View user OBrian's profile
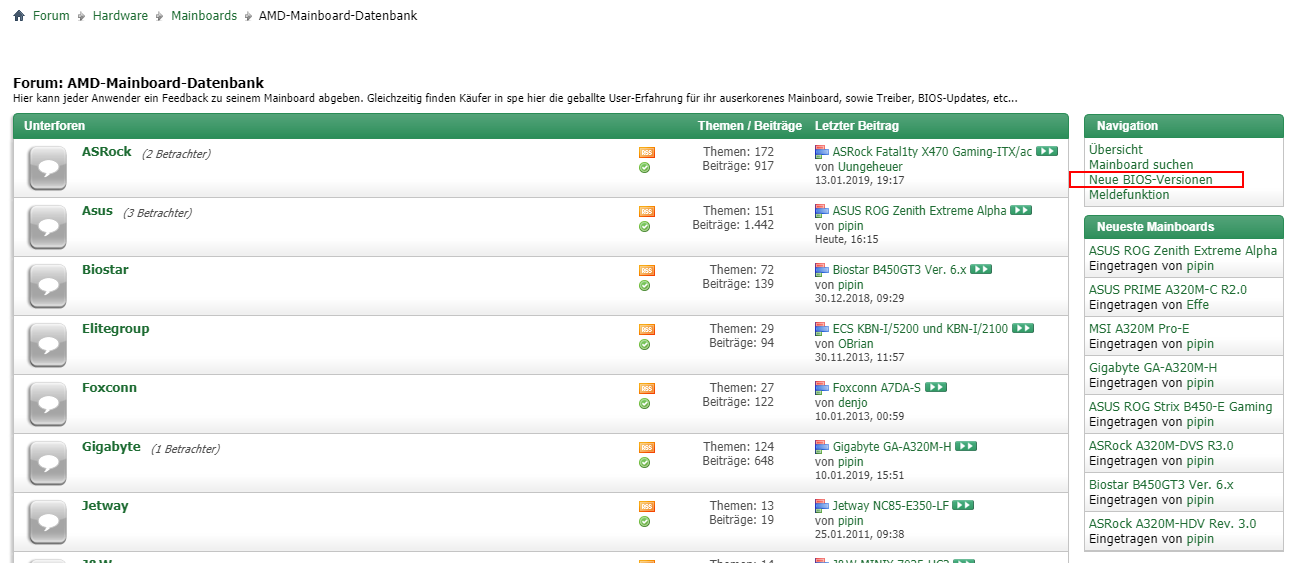The image size is (1293, 563). (x=855, y=344)
